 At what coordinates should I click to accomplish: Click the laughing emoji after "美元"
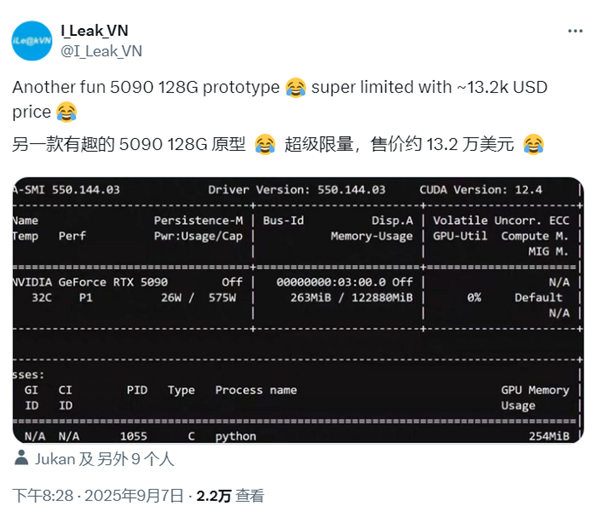pos(534,145)
